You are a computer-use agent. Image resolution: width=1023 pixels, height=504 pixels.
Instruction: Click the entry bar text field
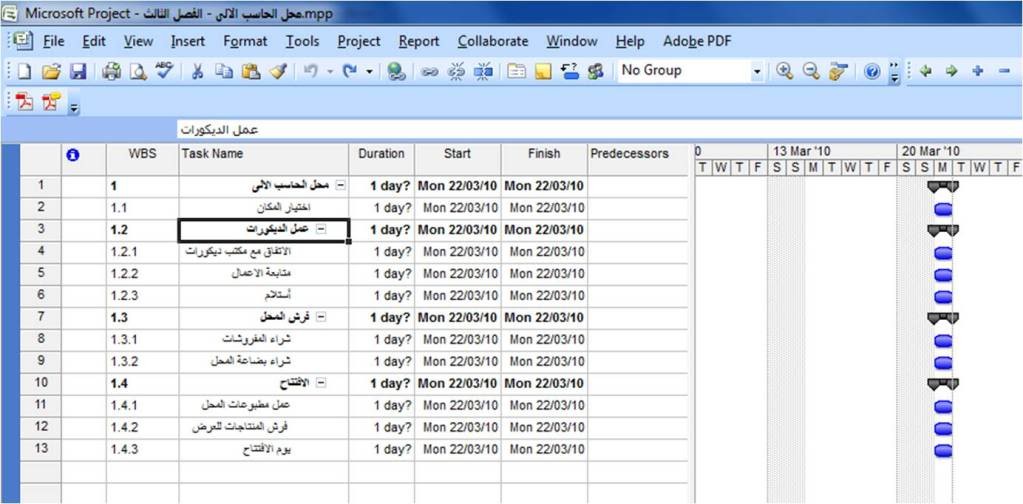pyautogui.click(x=599, y=130)
